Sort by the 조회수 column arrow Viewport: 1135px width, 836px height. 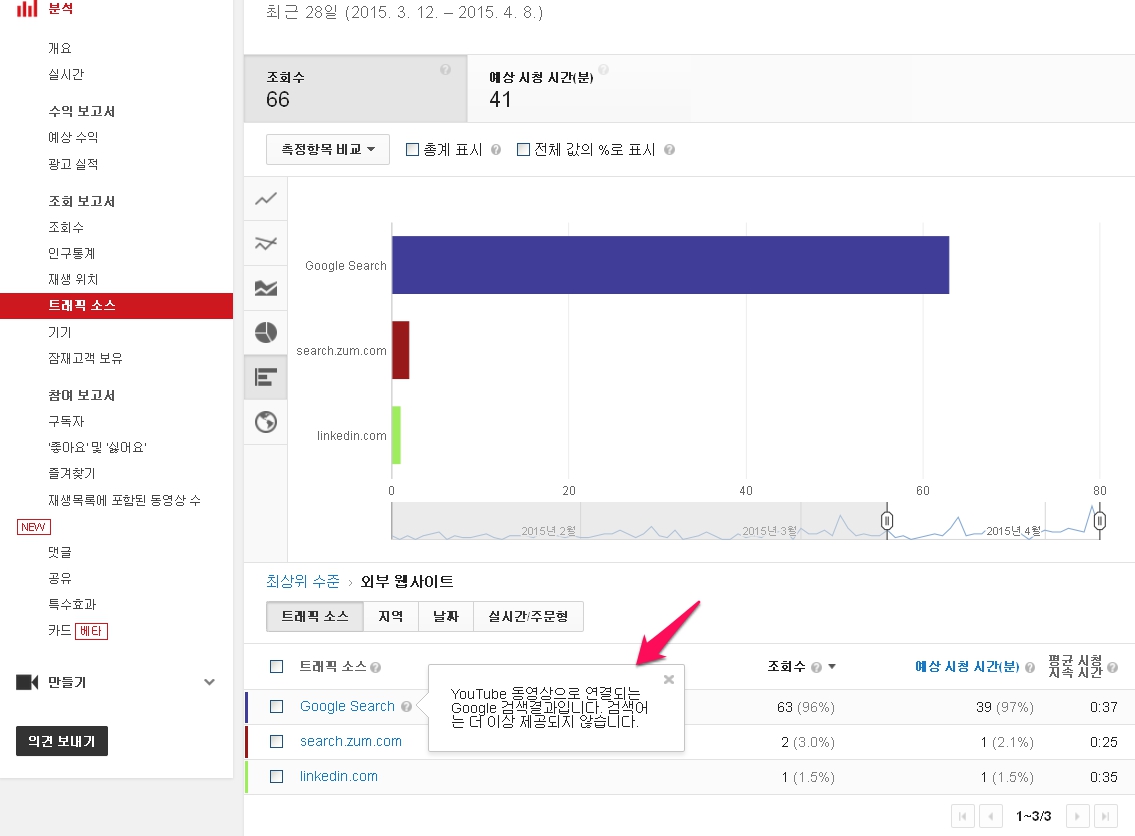[831, 667]
